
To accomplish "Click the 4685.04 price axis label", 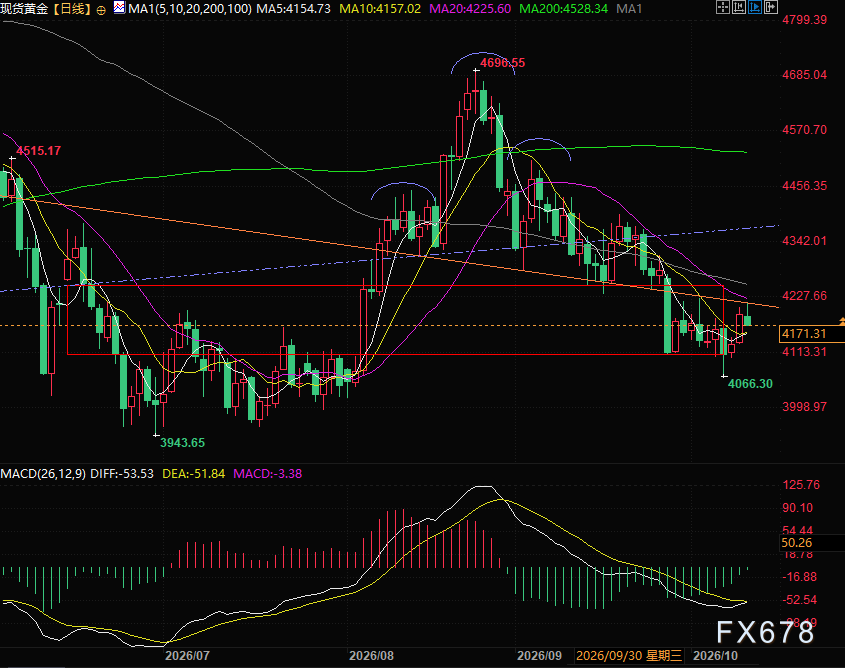I will [x=805, y=75].
